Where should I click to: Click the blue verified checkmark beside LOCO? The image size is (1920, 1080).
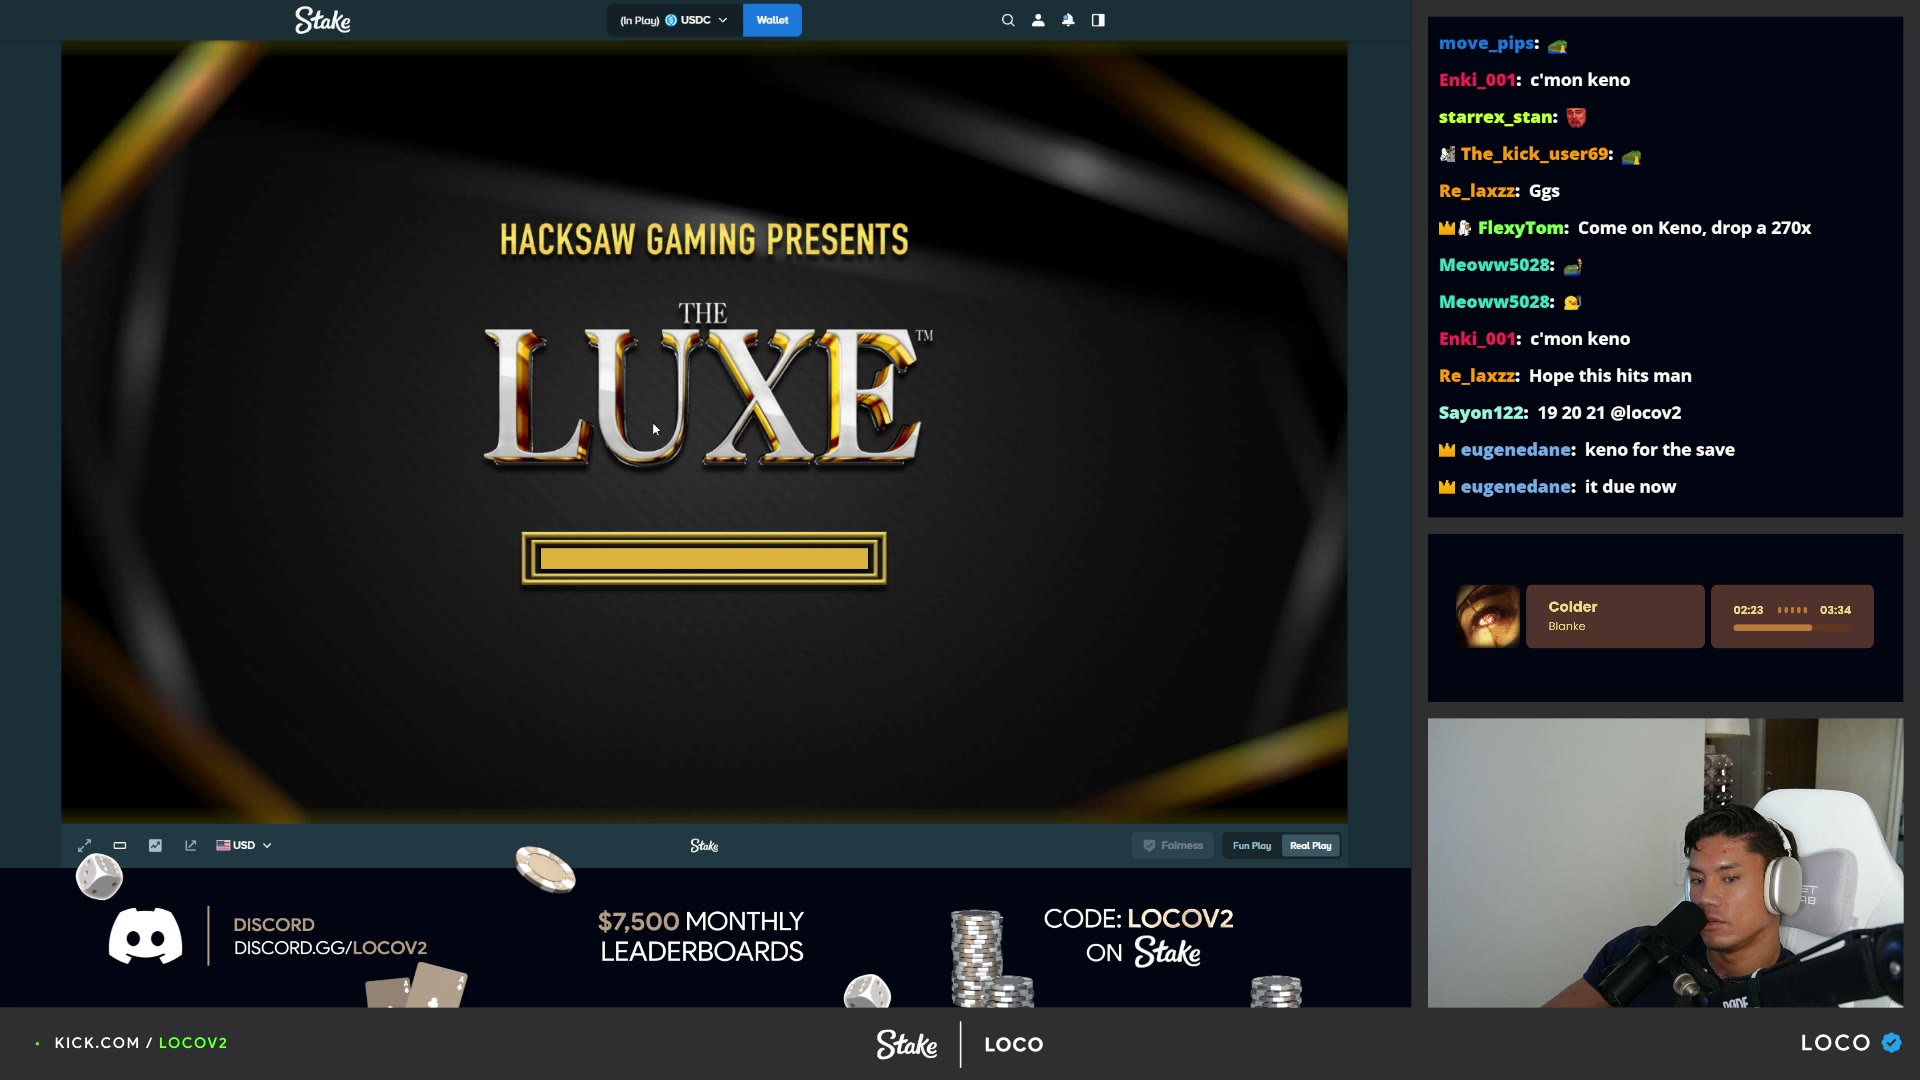[1891, 1042]
